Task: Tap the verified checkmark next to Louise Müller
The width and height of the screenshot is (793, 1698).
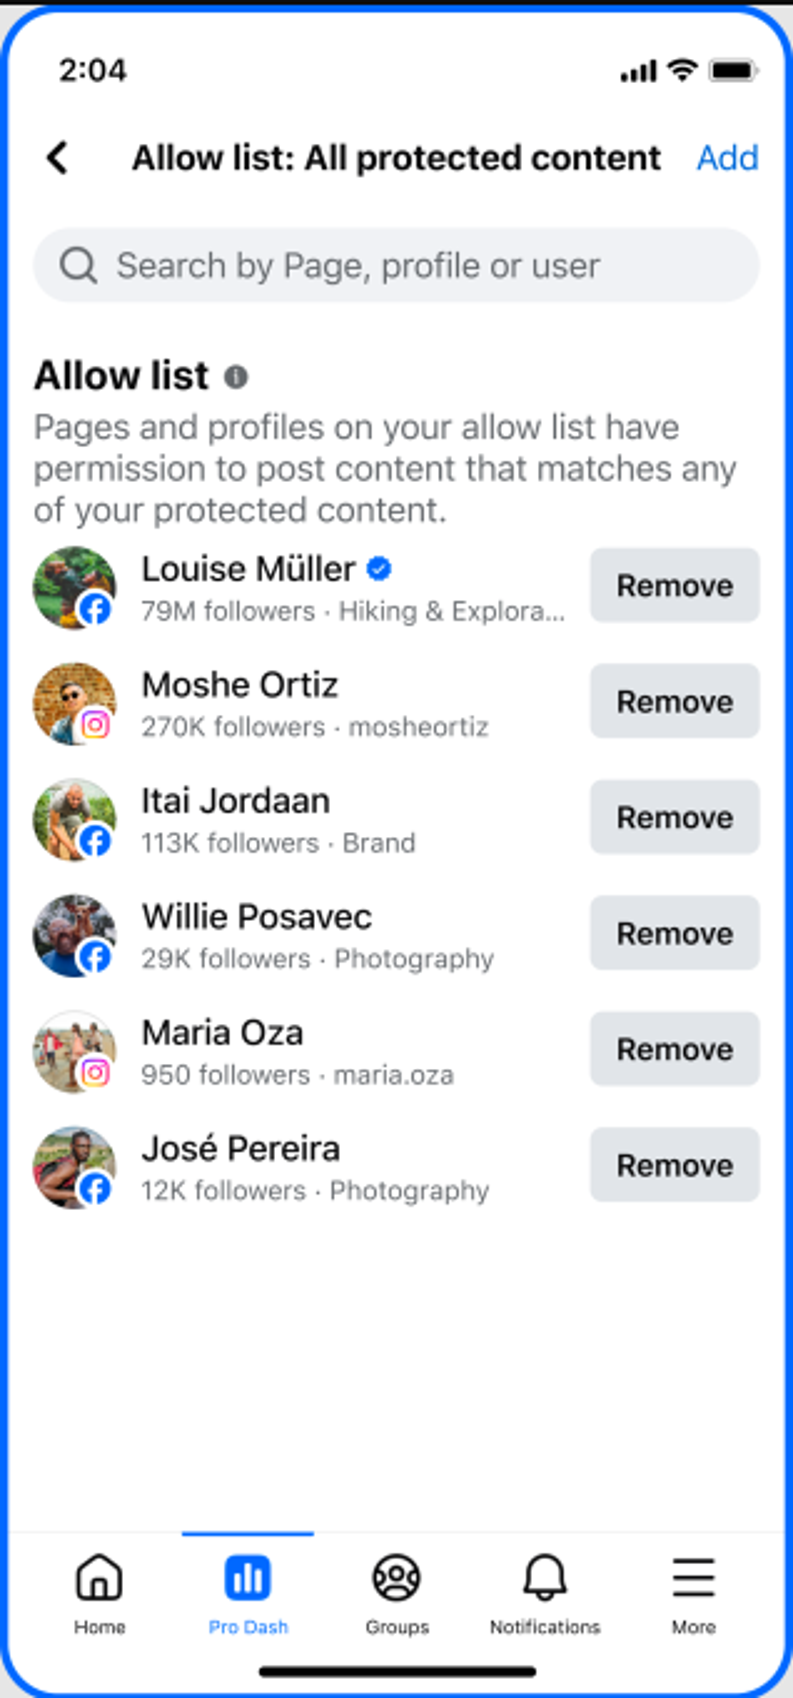Action: click(x=378, y=568)
